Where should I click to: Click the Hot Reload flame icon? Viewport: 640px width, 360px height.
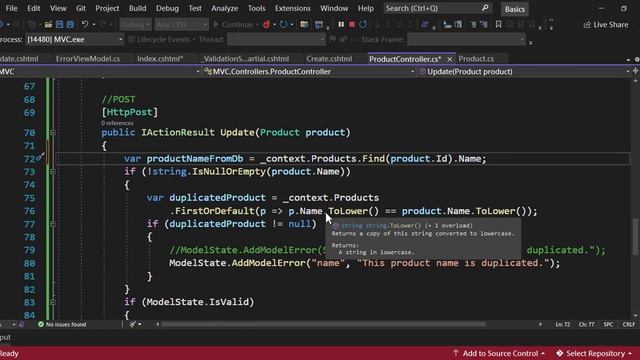click(x=266, y=25)
